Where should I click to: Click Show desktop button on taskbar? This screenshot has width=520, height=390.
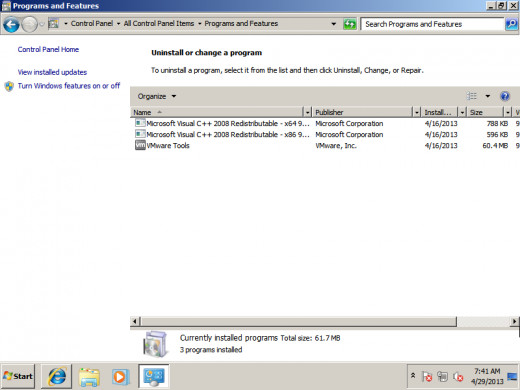pyautogui.click(x=513, y=376)
